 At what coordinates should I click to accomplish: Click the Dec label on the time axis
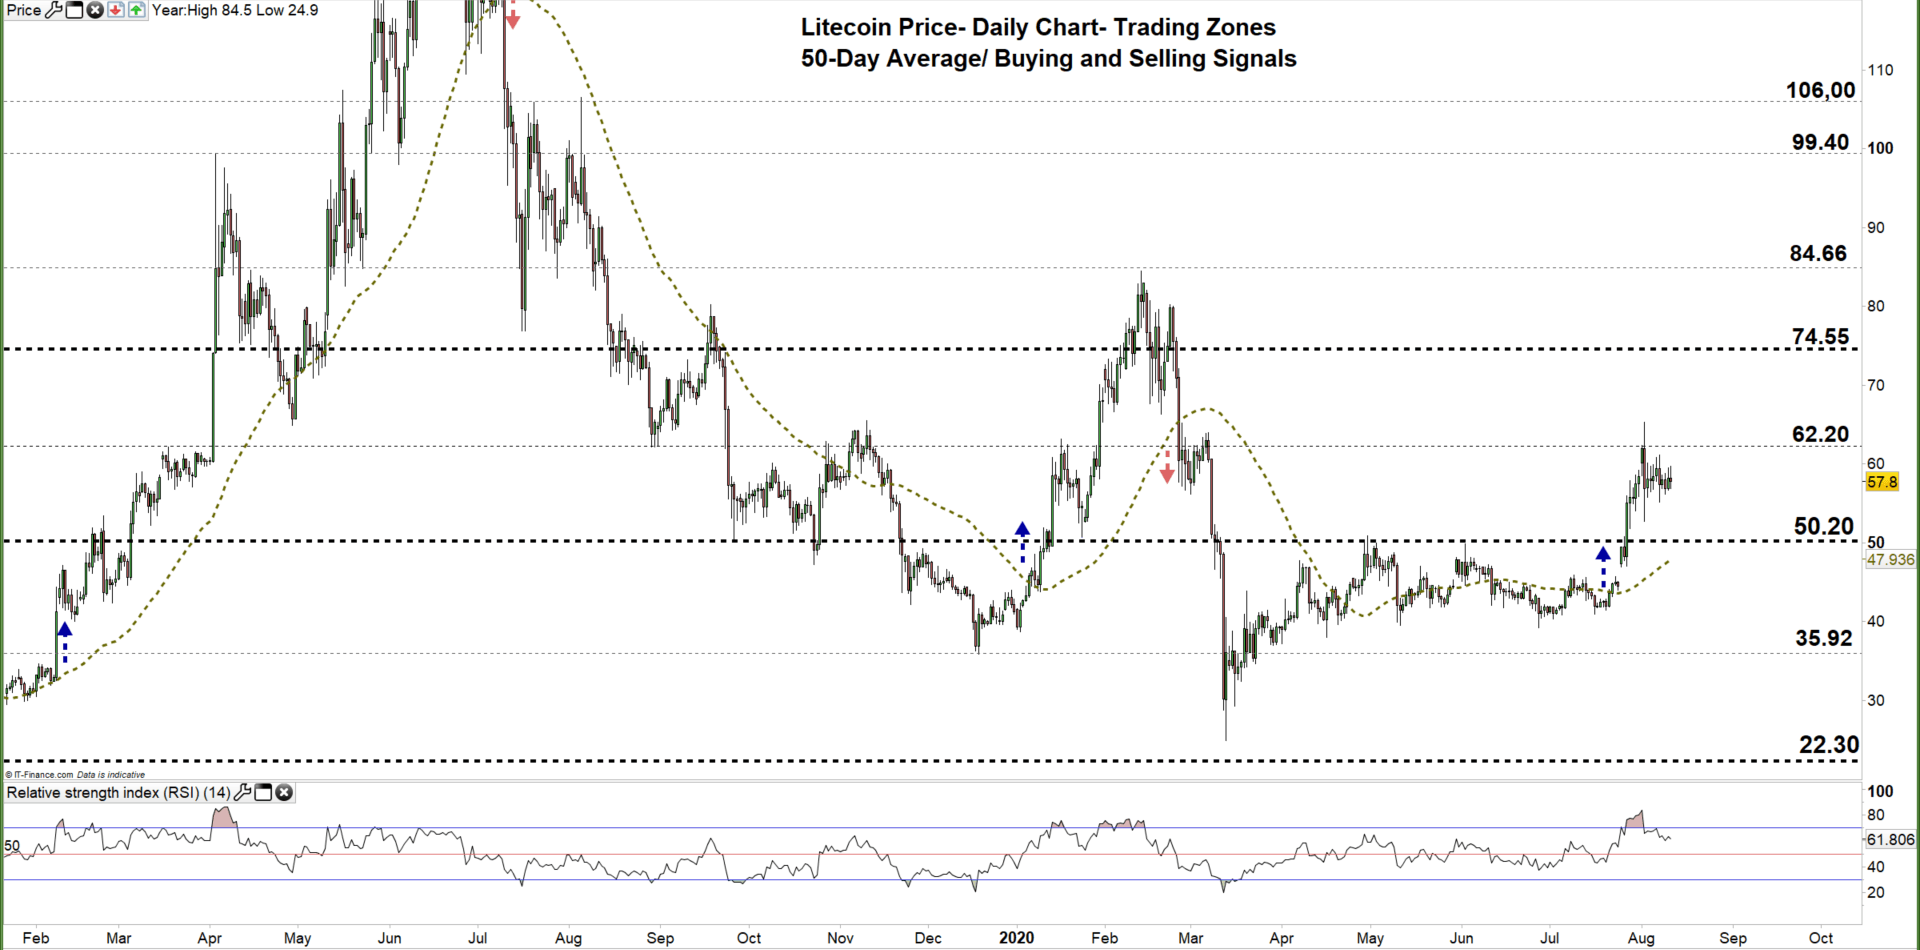coord(928,938)
